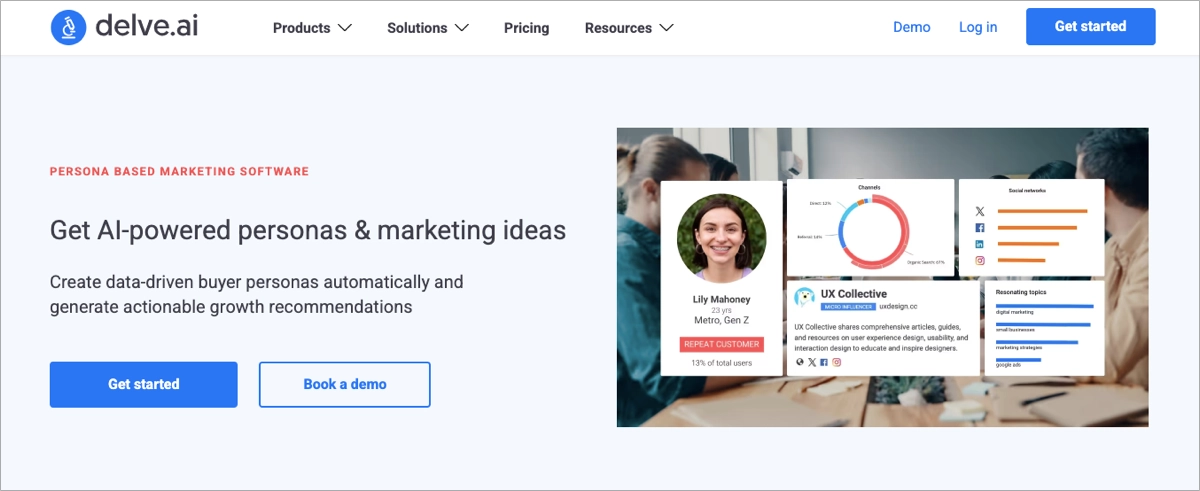Click the '13% of total users' text
Screen dimensions: 1200x491
pyautogui.click(x=722, y=363)
